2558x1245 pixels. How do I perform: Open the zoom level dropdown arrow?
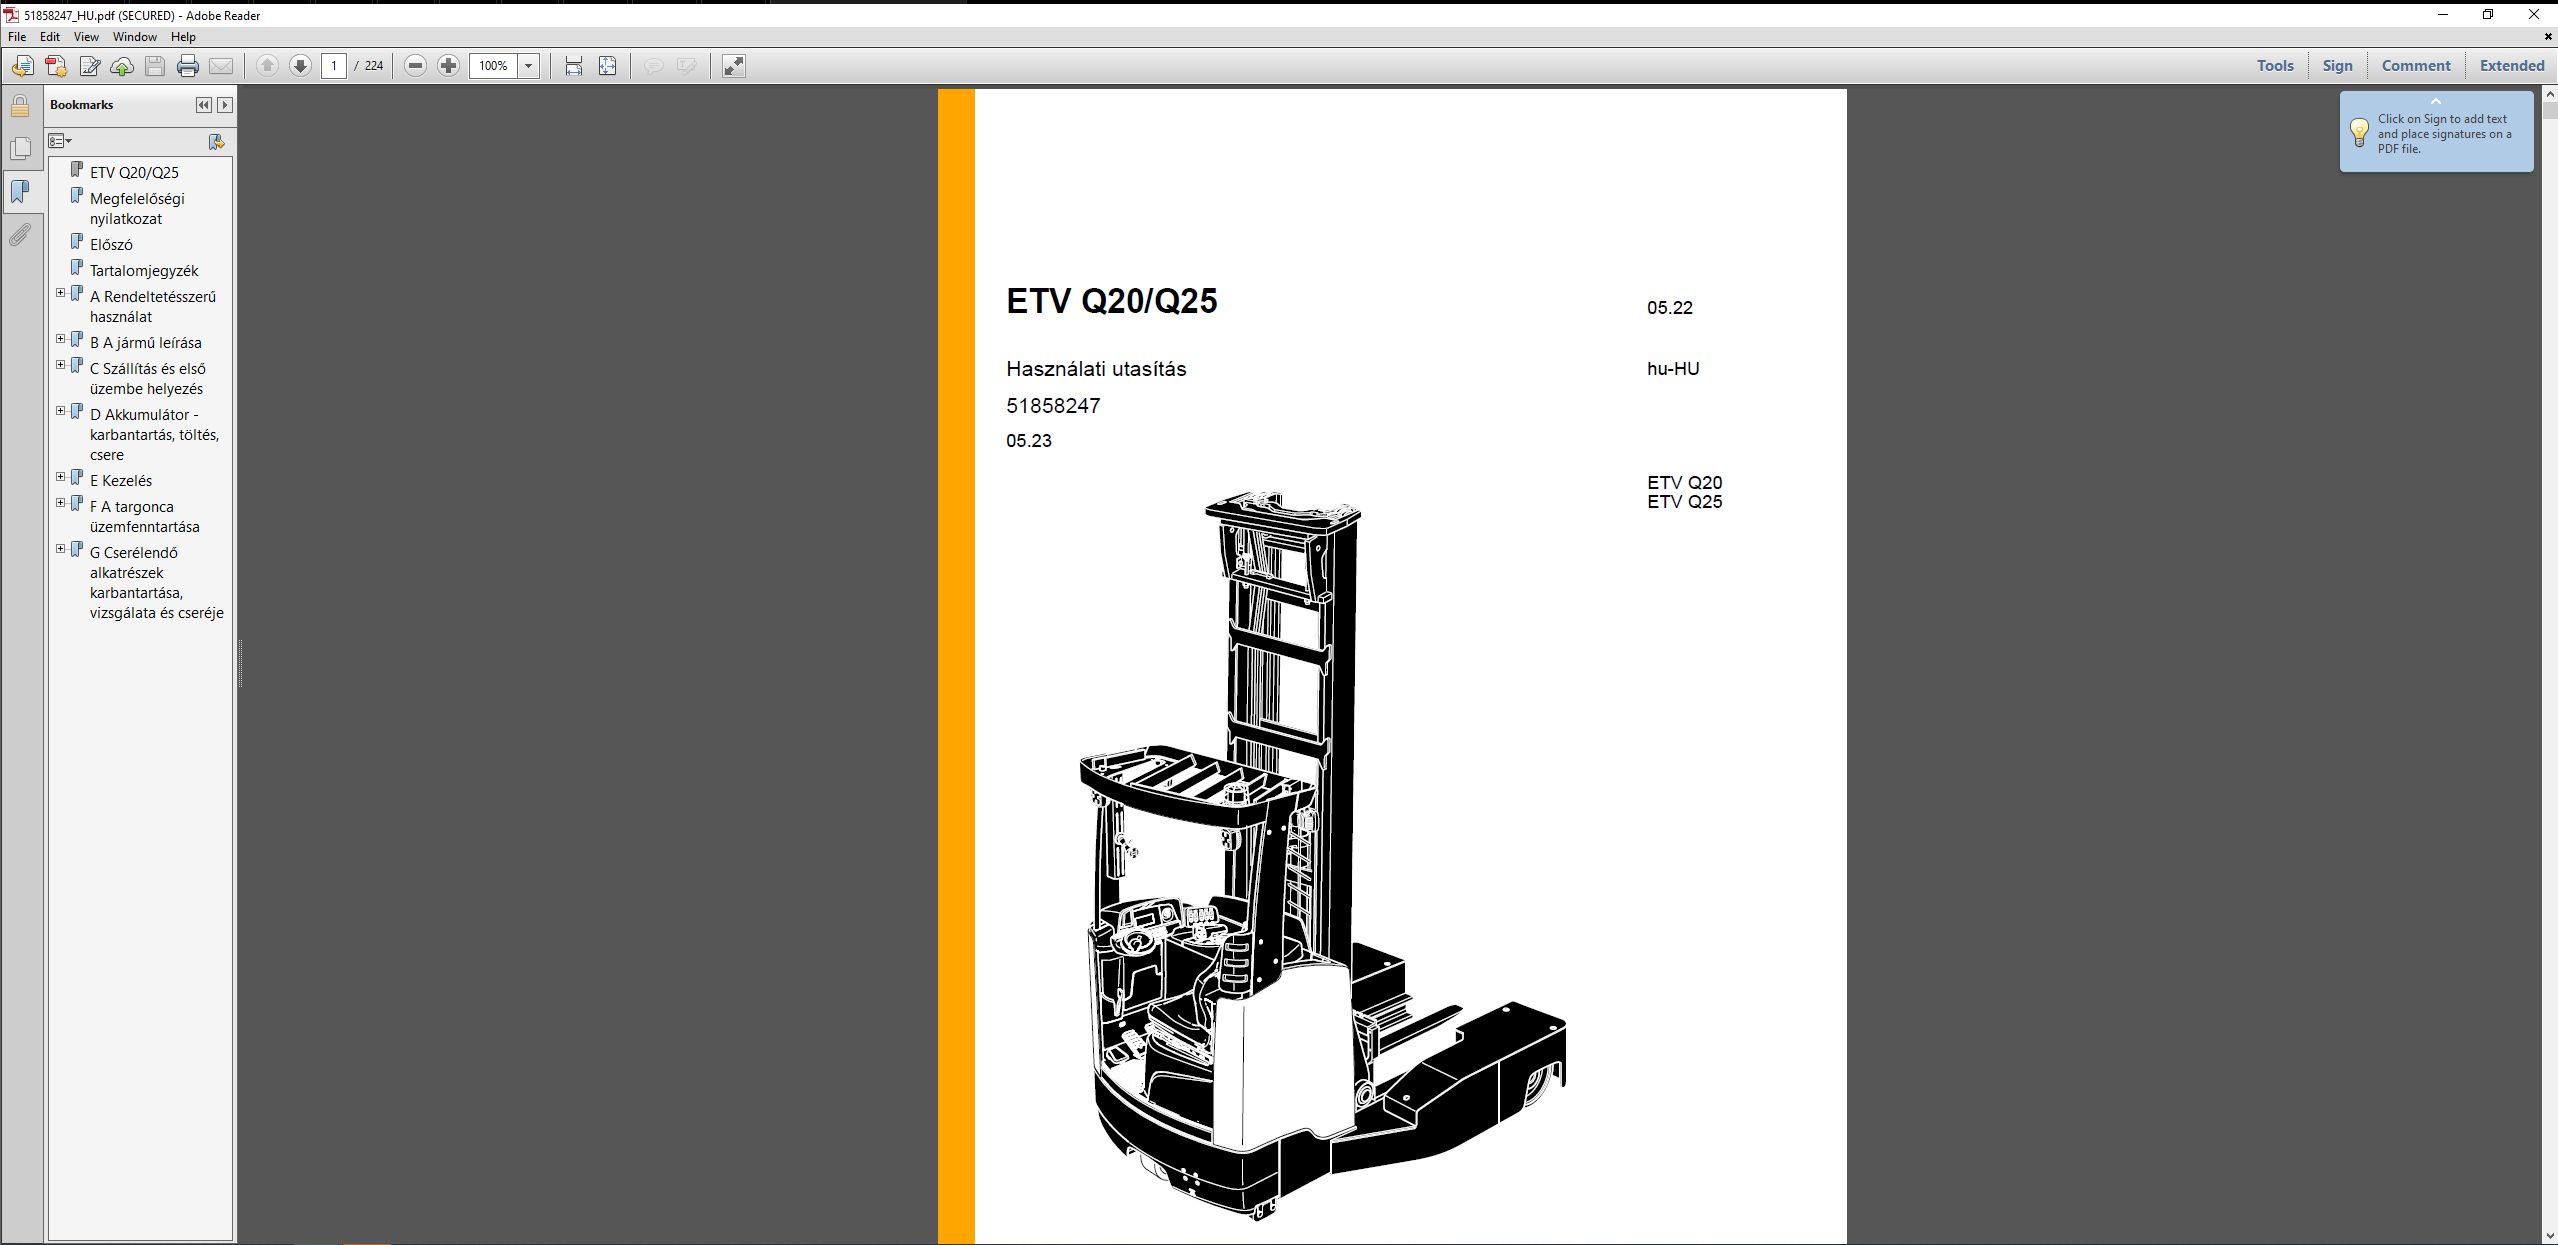click(529, 66)
